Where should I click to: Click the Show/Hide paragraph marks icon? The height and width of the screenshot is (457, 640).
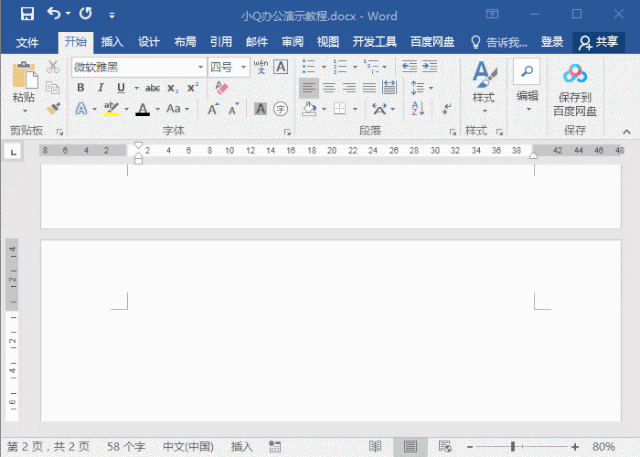tap(447, 109)
